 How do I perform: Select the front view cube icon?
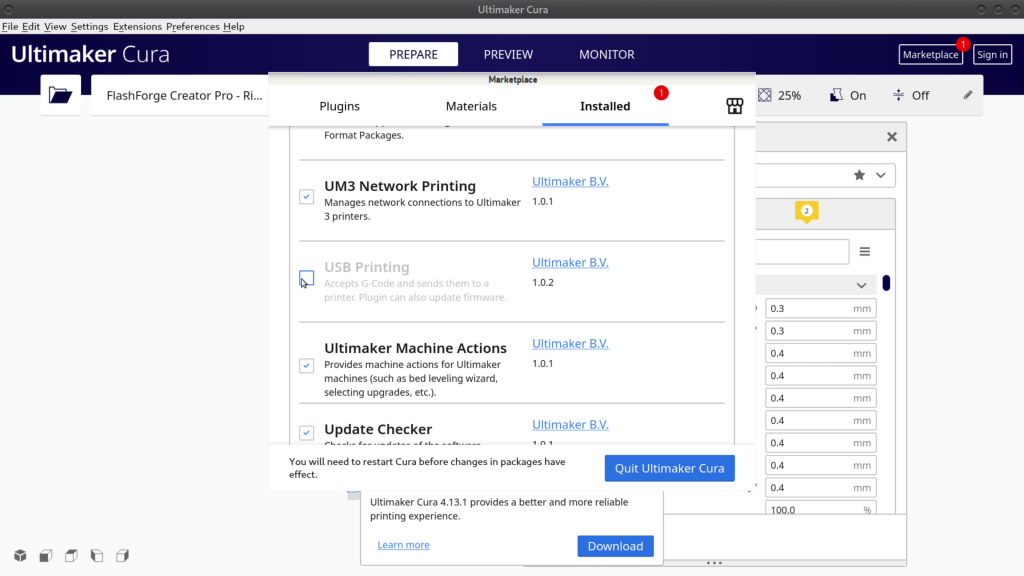46,556
